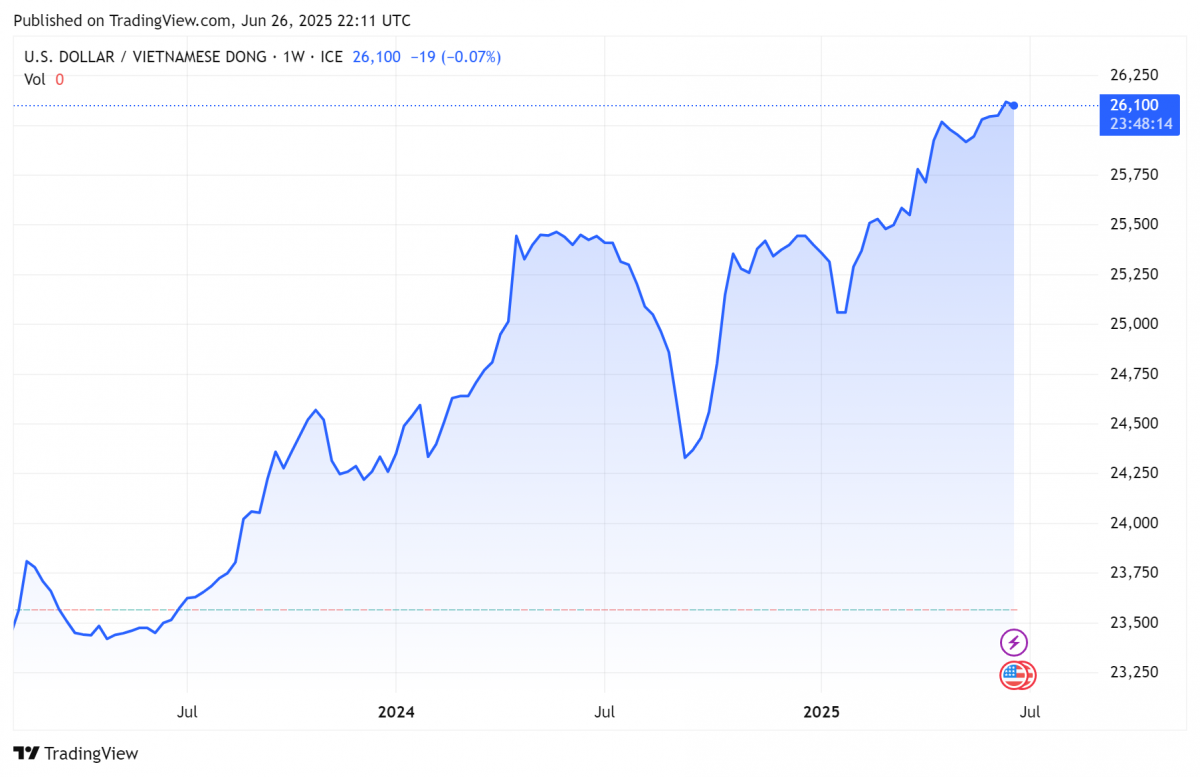This screenshot has width=1200, height=777.
Task: Click the countdown timer under the price label
Action: point(1139,125)
